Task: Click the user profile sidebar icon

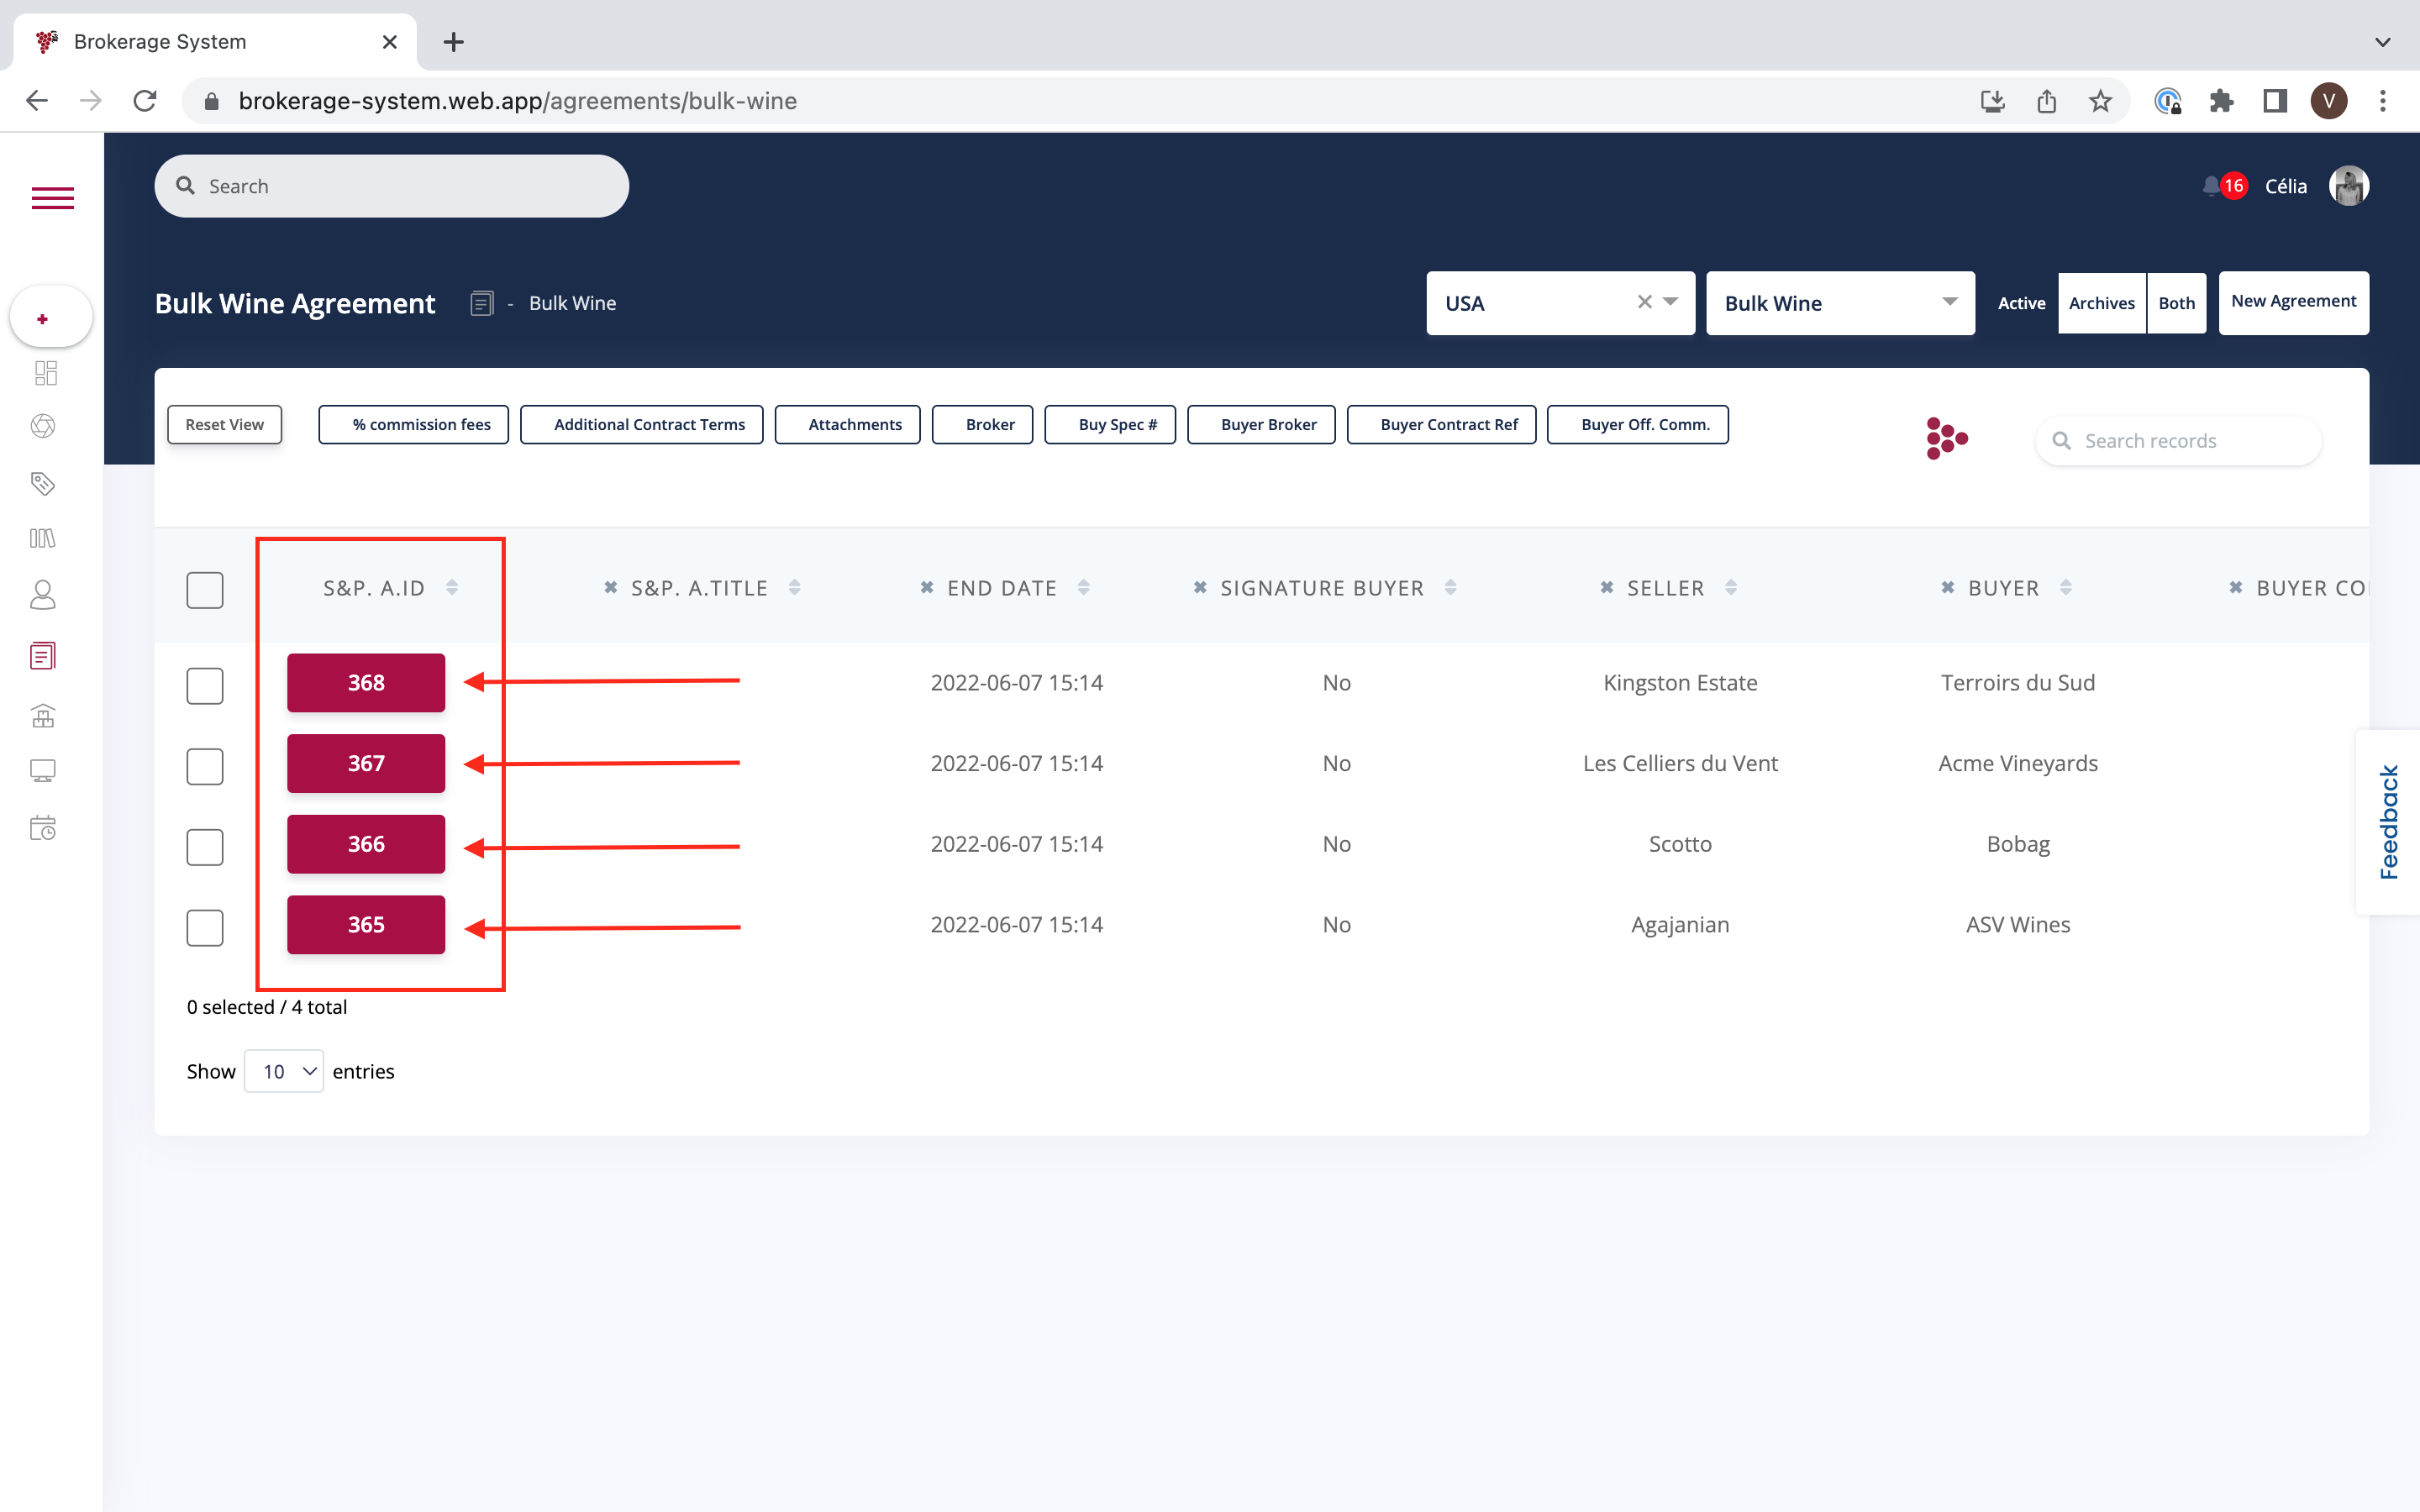Action: click(x=42, y=595)
